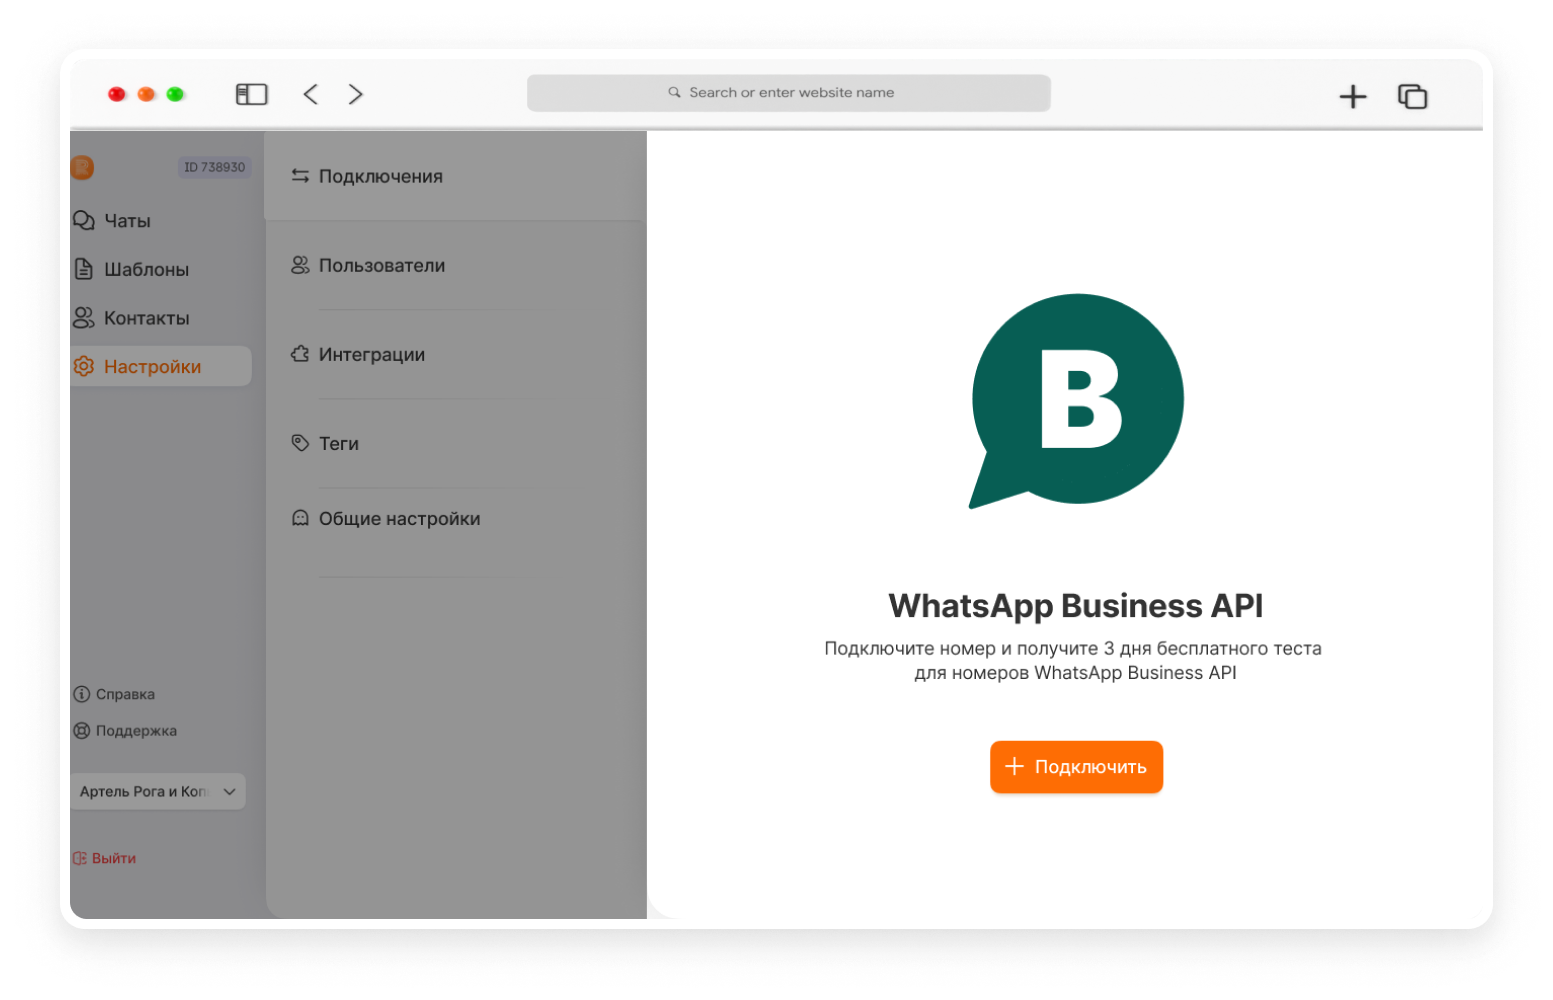Click the Пользователи users icon
The width and height of the screenshot is (1553, 1000).
[300, 265]
